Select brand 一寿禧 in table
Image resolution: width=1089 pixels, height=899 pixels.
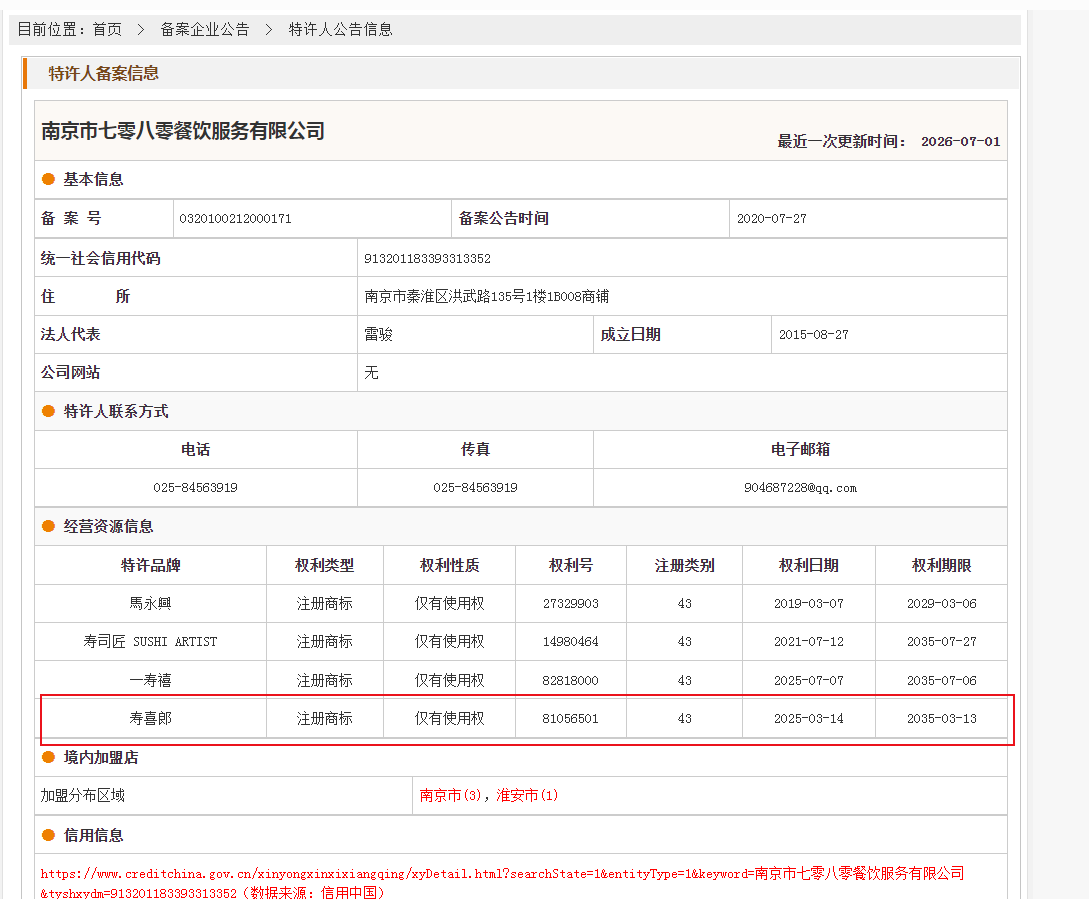(x=151, y=680)
